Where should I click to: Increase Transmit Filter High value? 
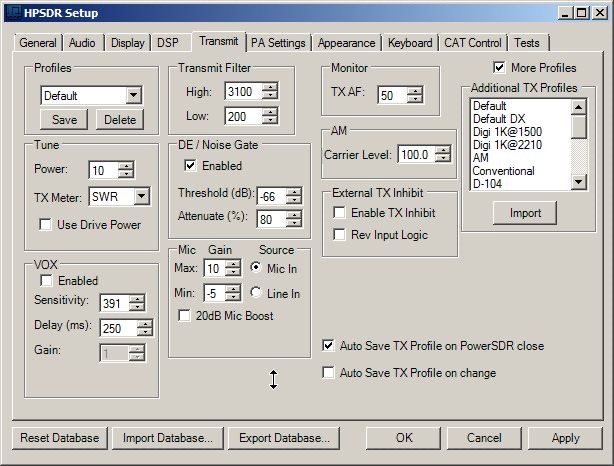[x=270, y=87]
